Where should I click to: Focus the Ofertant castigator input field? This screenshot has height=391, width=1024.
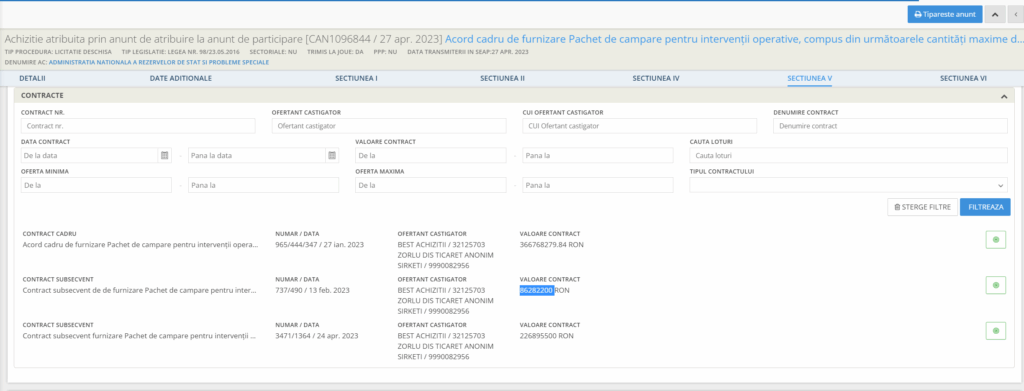(x=389, y=125)
